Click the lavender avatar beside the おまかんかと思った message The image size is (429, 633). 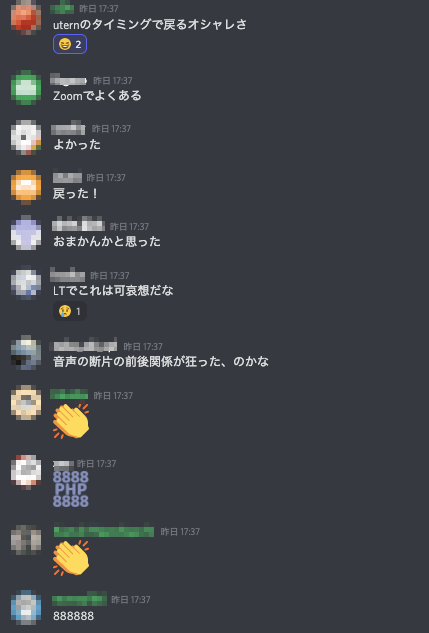26,233
